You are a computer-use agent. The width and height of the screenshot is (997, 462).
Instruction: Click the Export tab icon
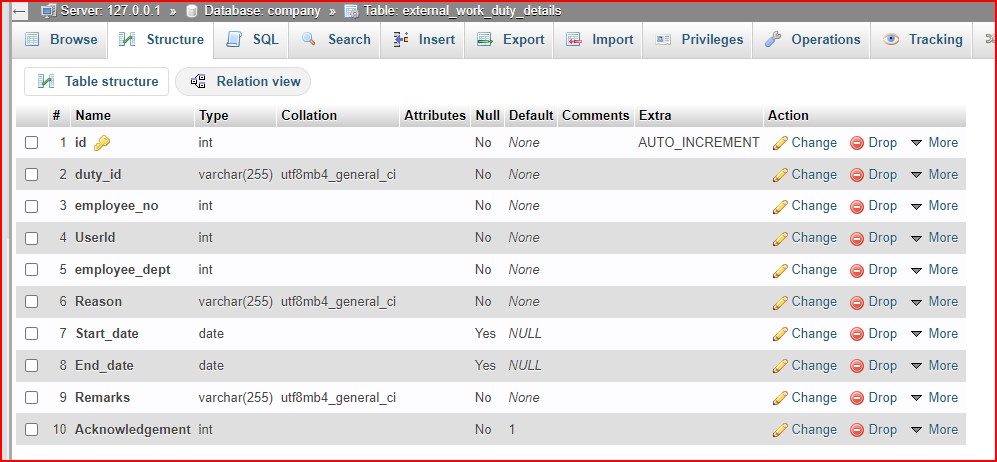(485, 39)
